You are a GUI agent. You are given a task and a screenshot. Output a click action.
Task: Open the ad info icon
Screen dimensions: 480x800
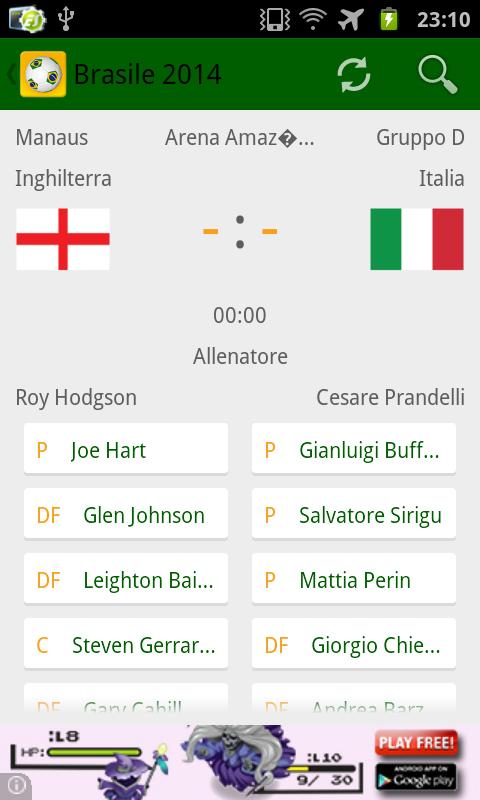16,785
